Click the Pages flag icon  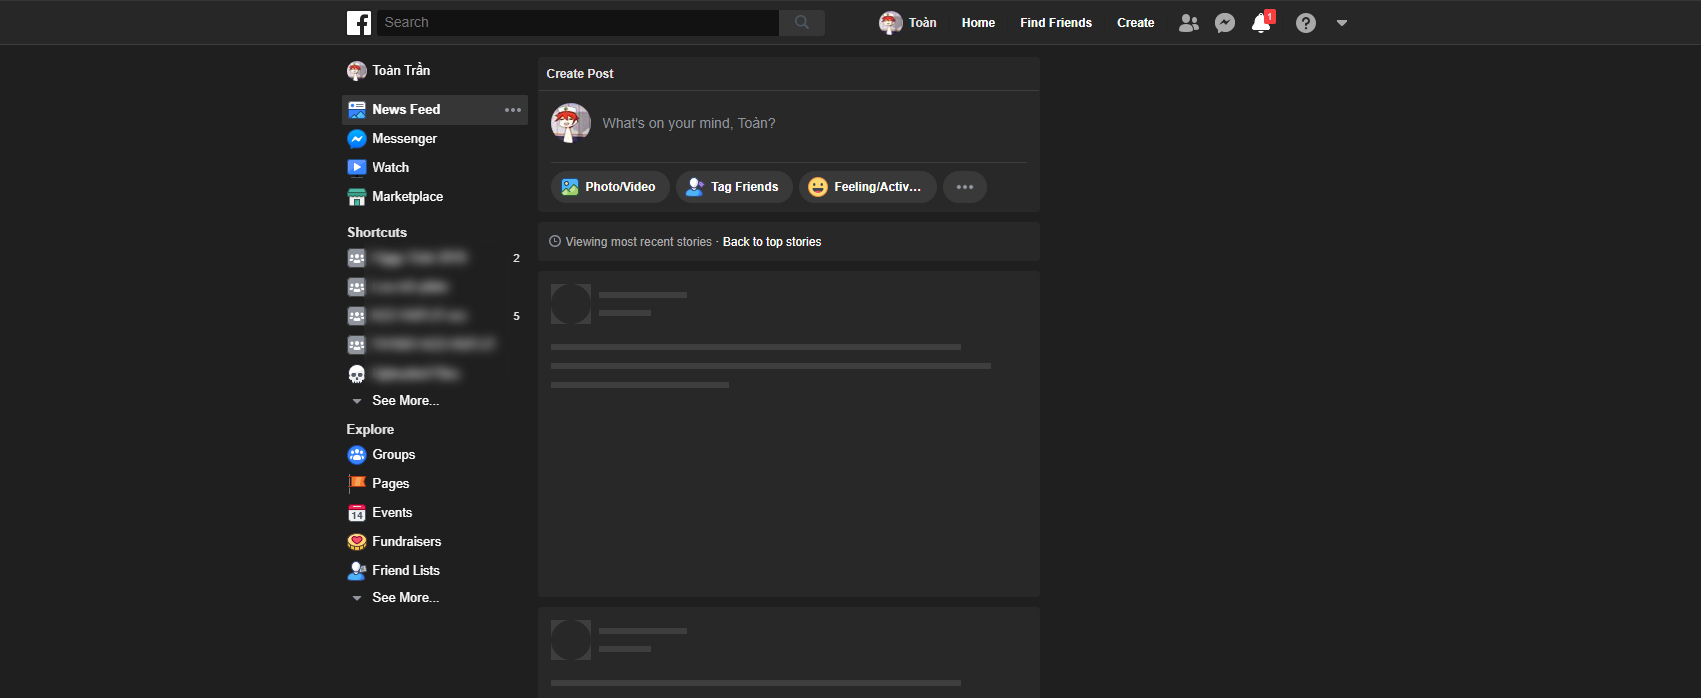(357, 484)
